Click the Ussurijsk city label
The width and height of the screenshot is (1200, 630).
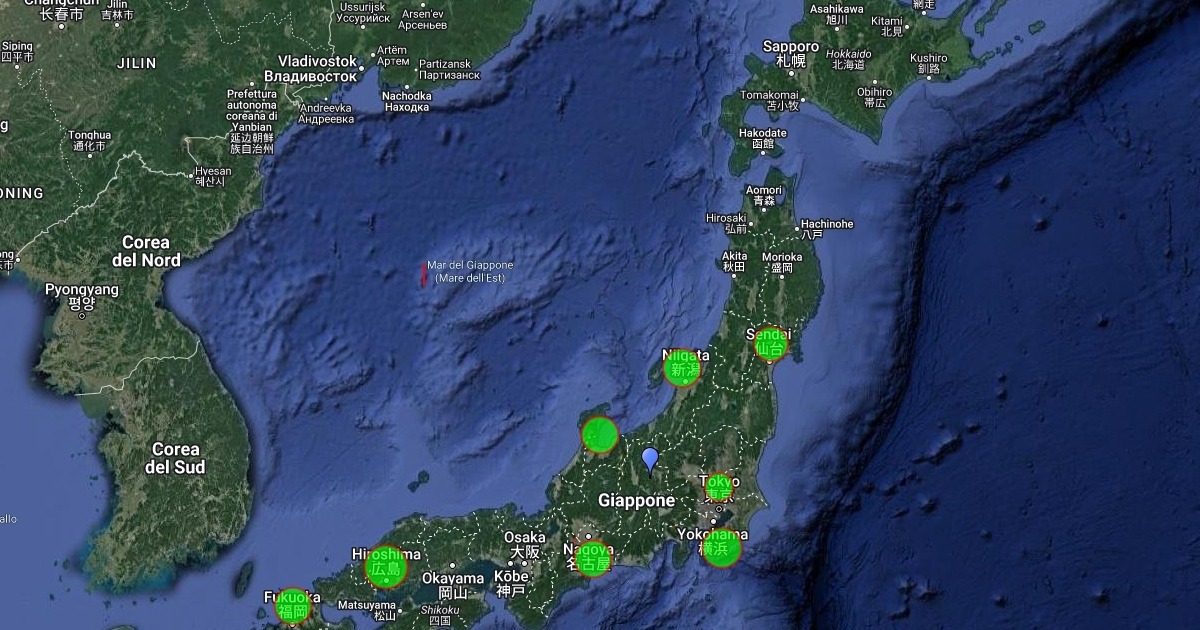point(362,12)
